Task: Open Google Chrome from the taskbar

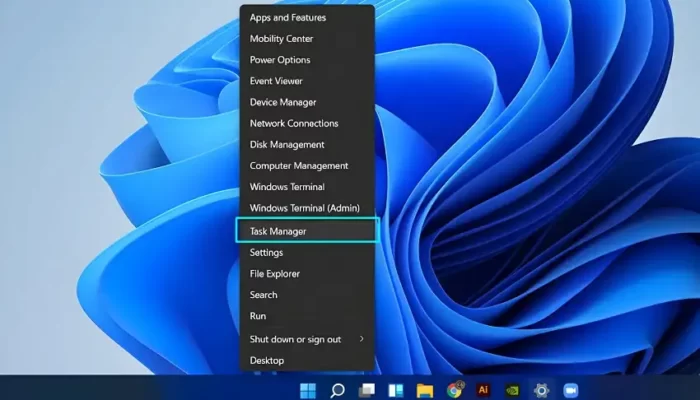Action: pos(455,390)
